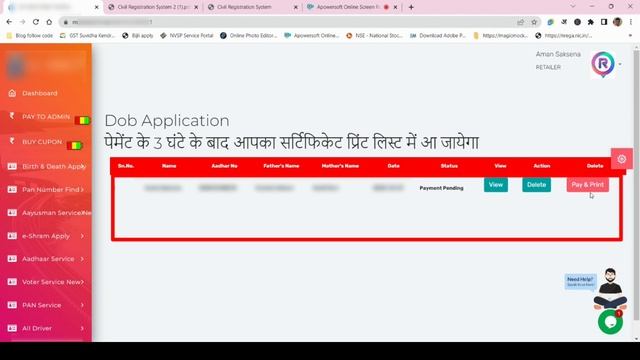Click rupee icon beside PAY TO ADMIN
This screenshot has width=640, height=360.
click(12, 116)
